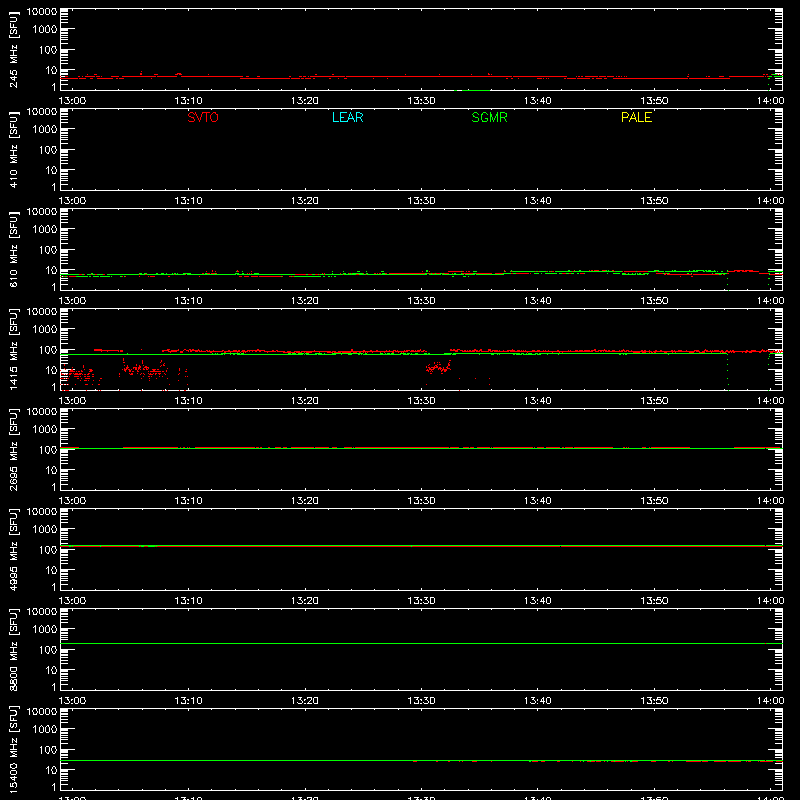
Task: Click the 10000 tick label of the 245 MHz panel
Action: click(42, 12)
